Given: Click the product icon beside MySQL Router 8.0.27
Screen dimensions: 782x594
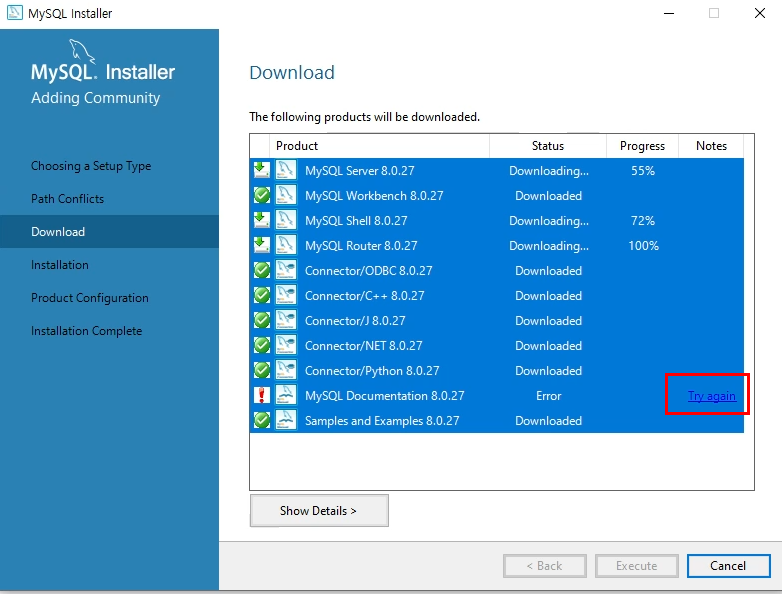Looking at the screenshot, I should point(286,245).
